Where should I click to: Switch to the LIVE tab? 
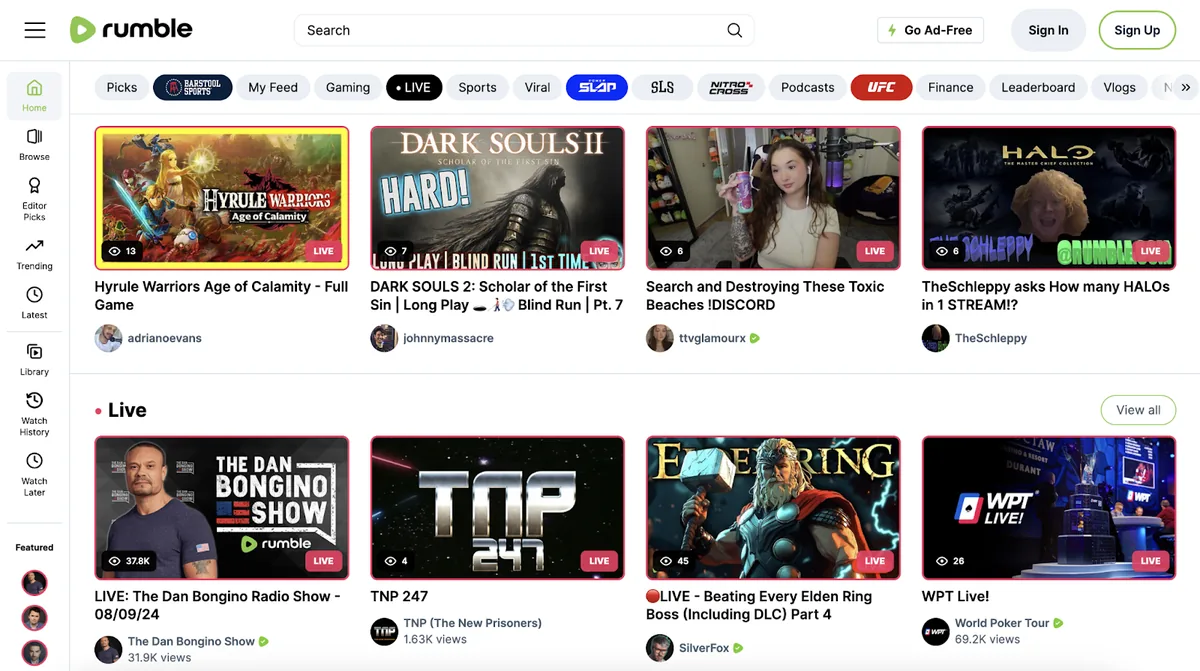[x=413, y=87]
